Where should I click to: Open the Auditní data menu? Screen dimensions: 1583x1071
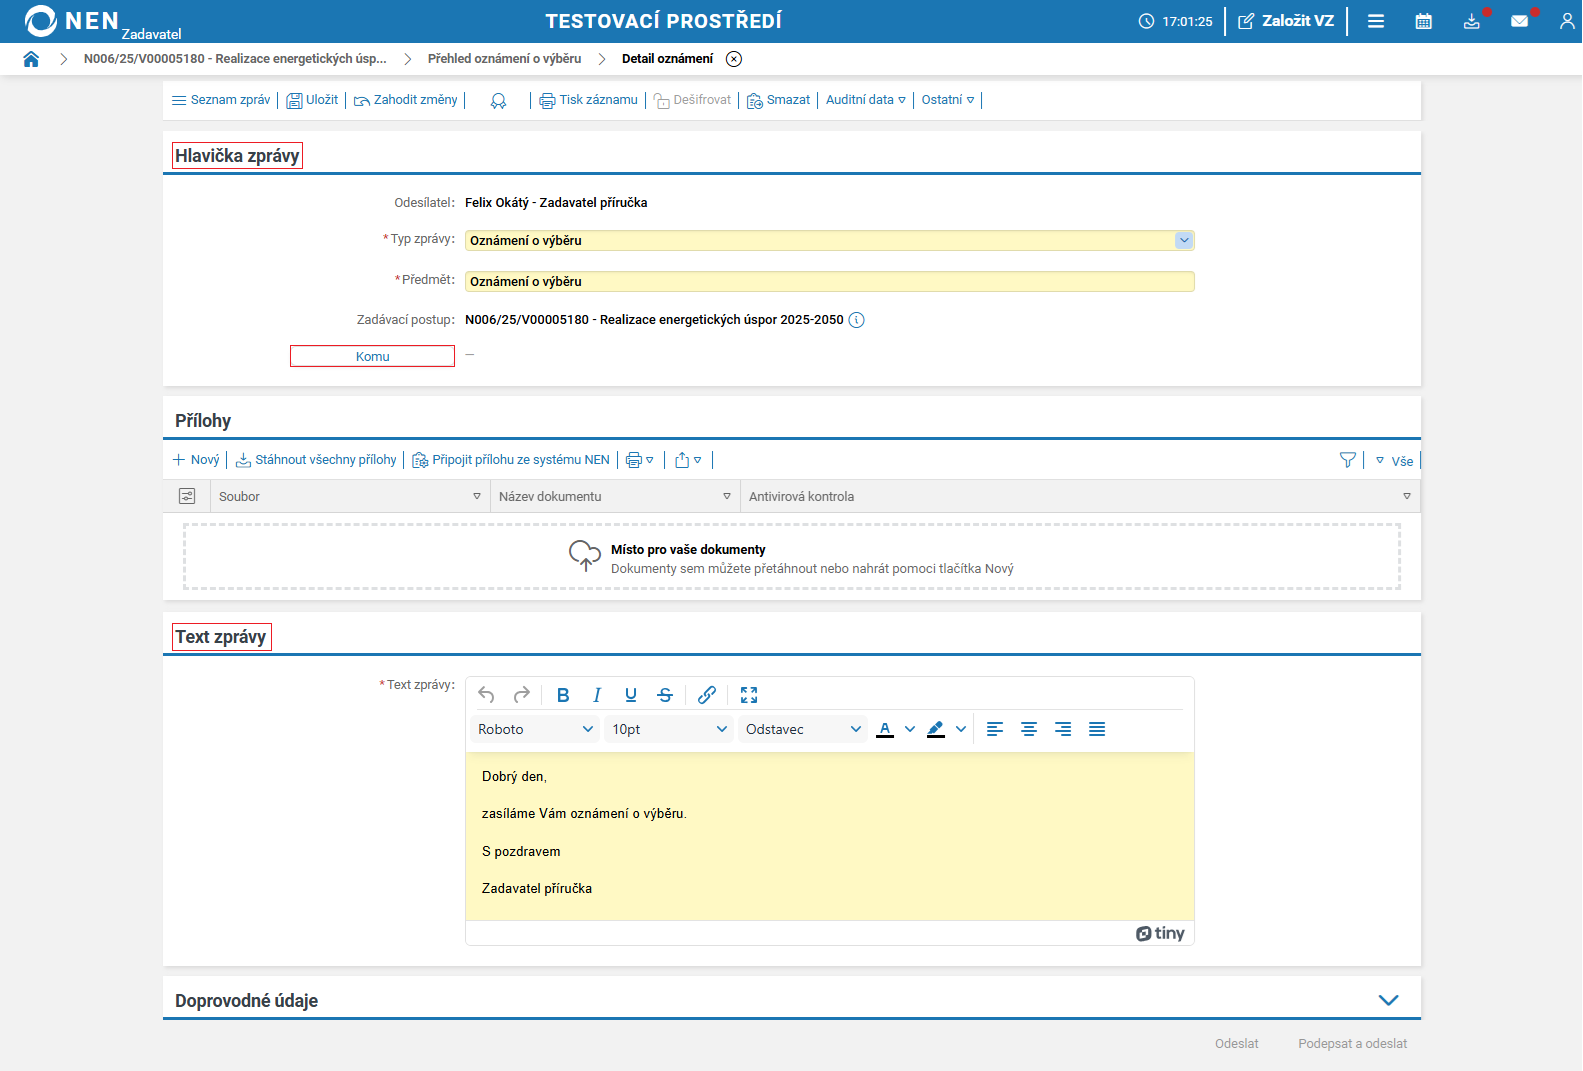click(865, 100)
